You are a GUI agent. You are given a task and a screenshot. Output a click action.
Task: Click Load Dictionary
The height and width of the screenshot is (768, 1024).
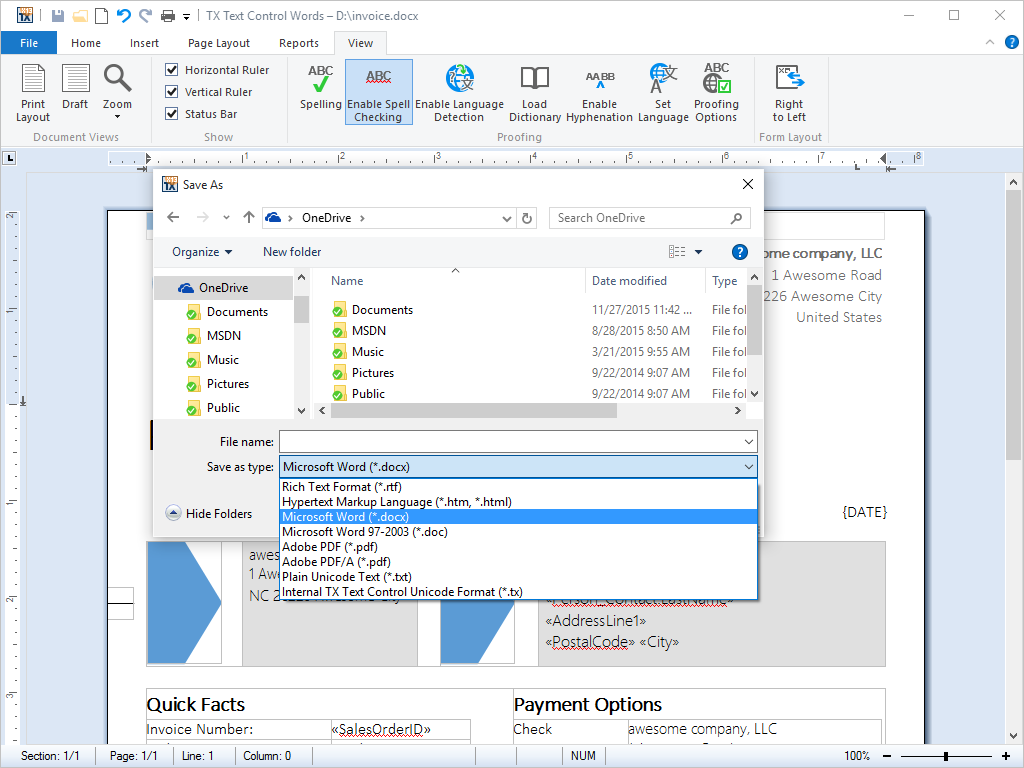[x=535, y=93]
